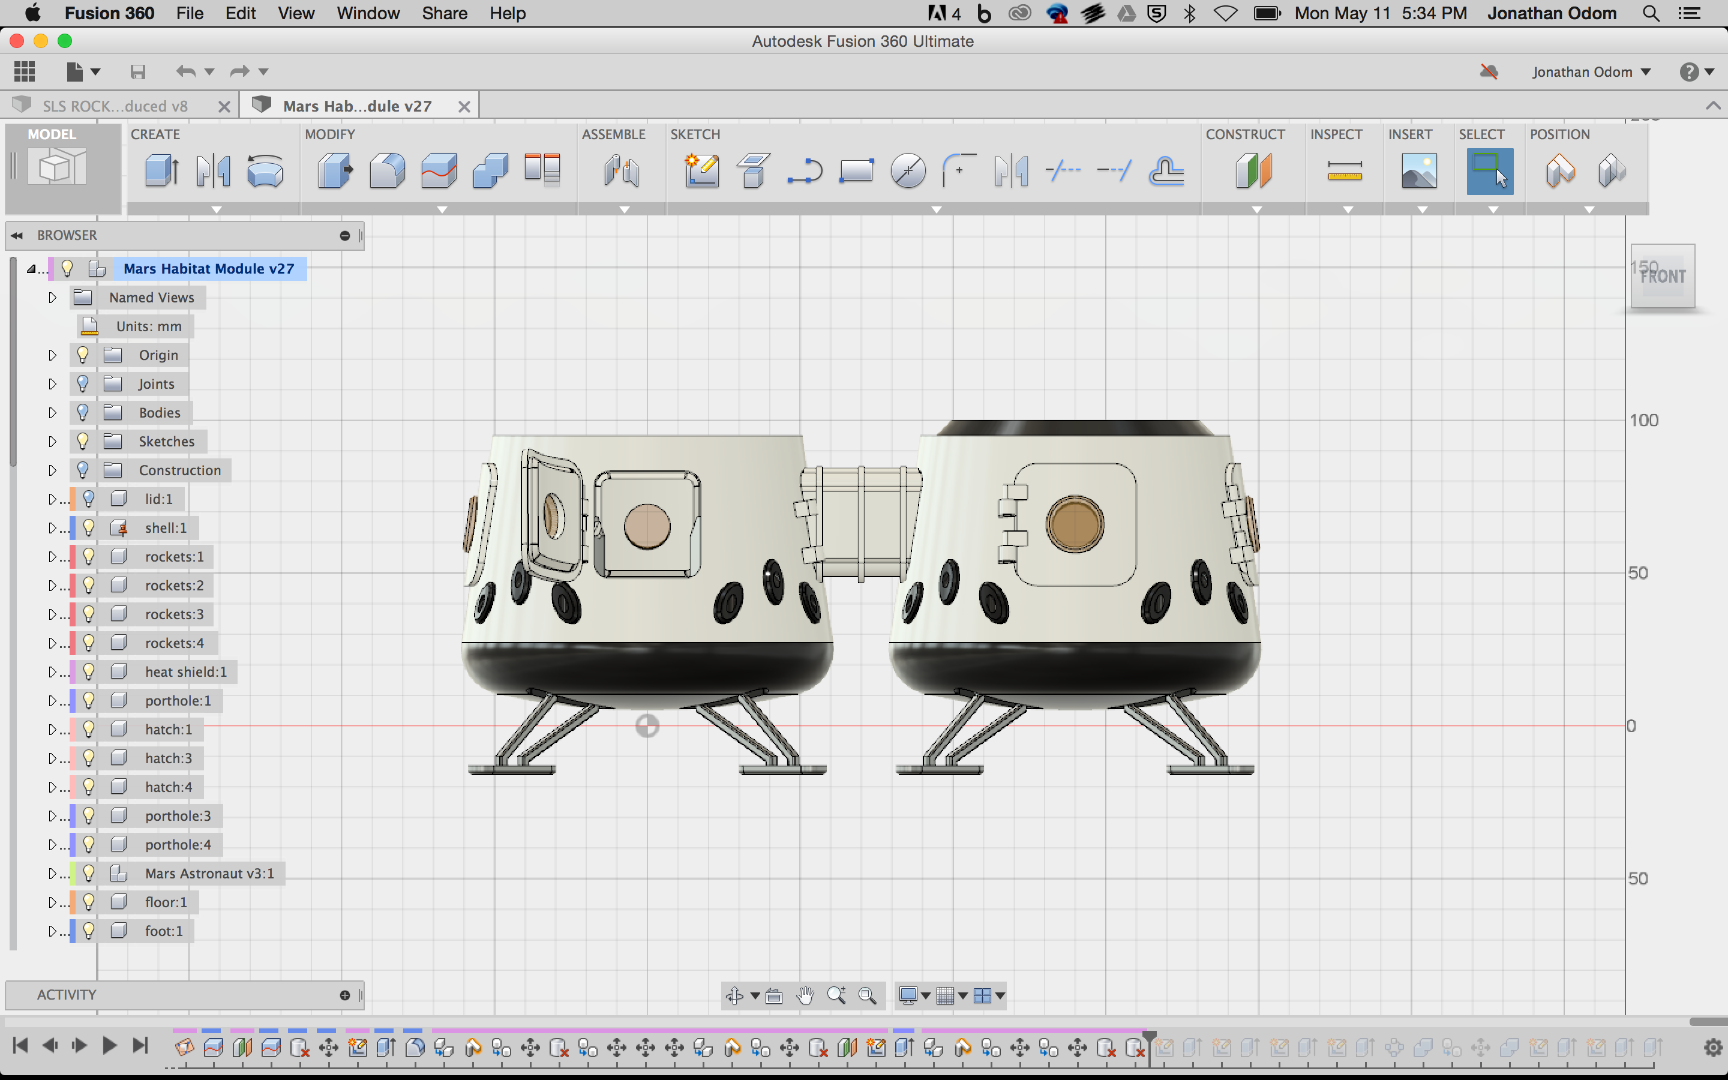The width and height of the screenshot is (1728, 1080).
Task: Open the File menu
Action: [x=190, y=13]
